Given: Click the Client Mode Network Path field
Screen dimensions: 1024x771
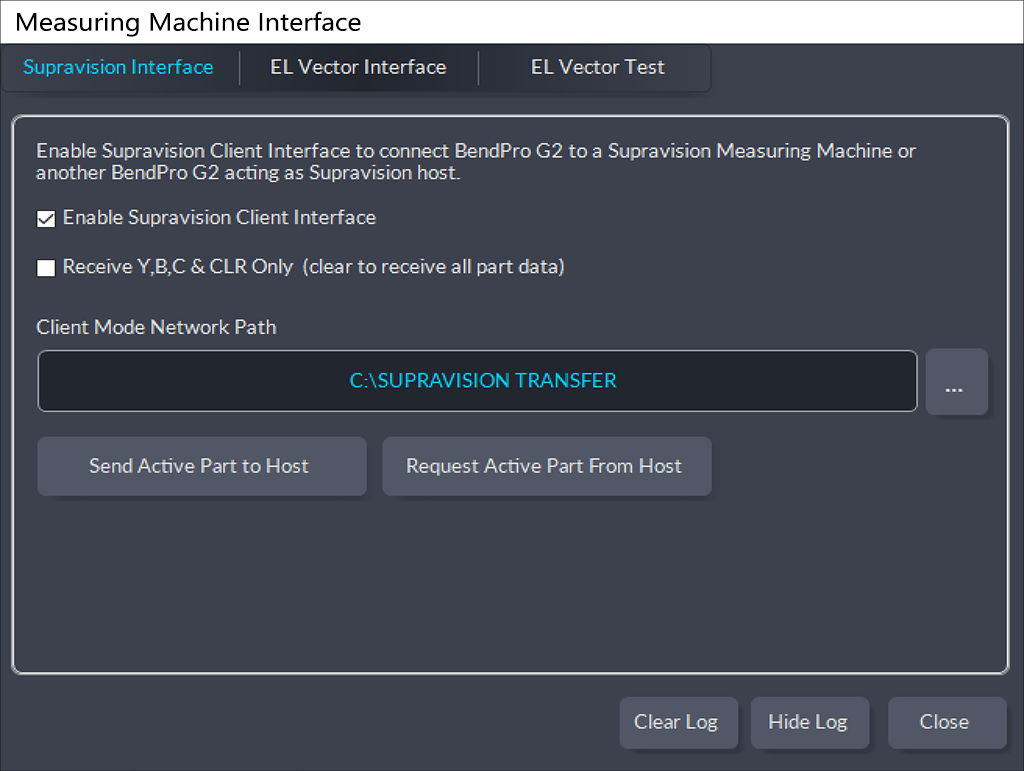Looking at the screenshot, I should (477, 381).
